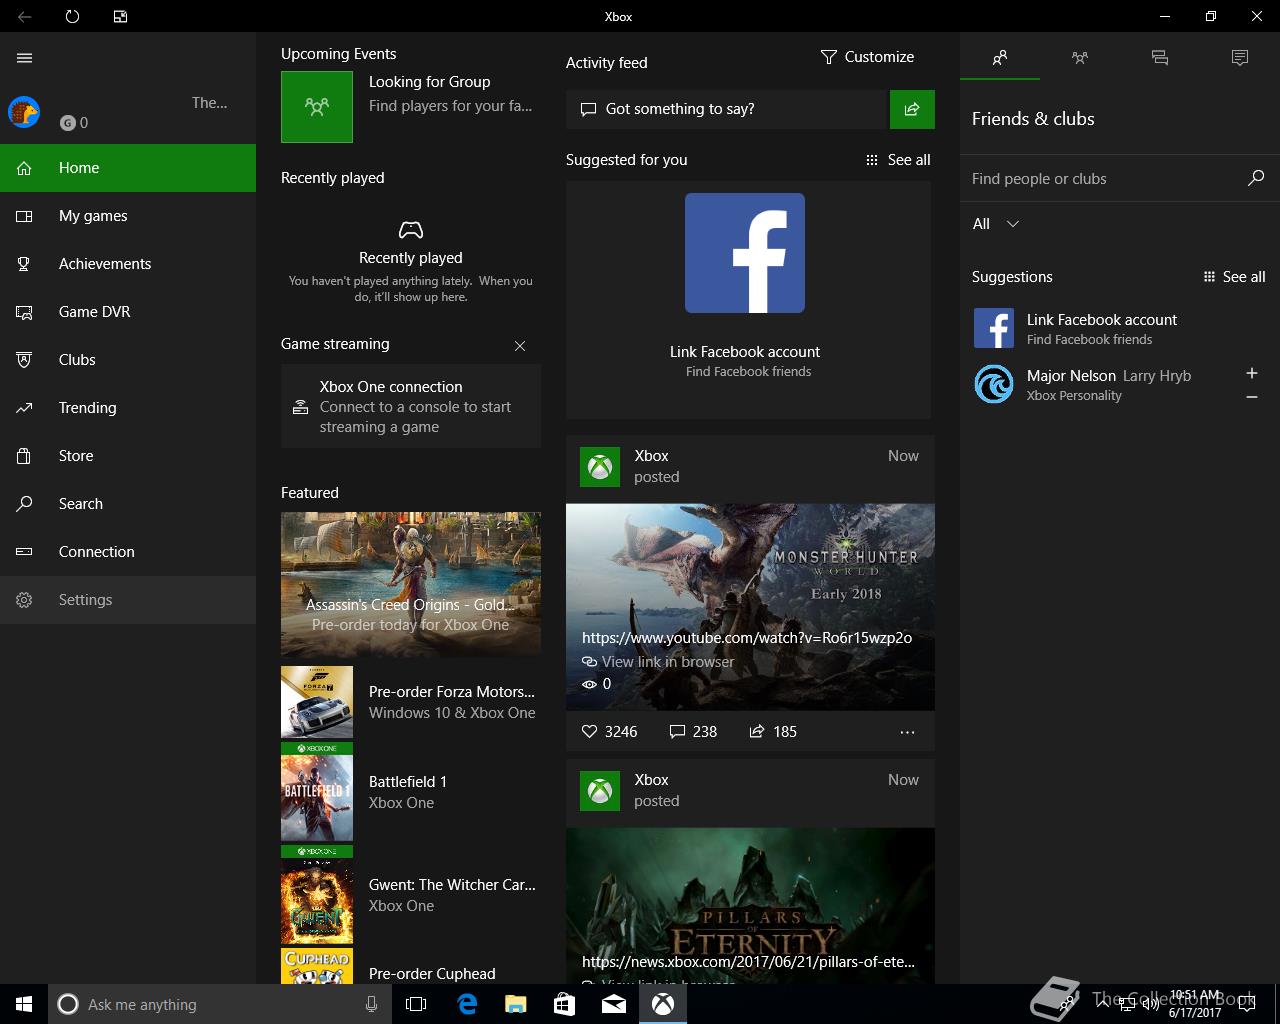Open Forza Motorsport pre-order thumbnail
This screenshot has width=1280, height=1024.
click(x=317, y=702)
